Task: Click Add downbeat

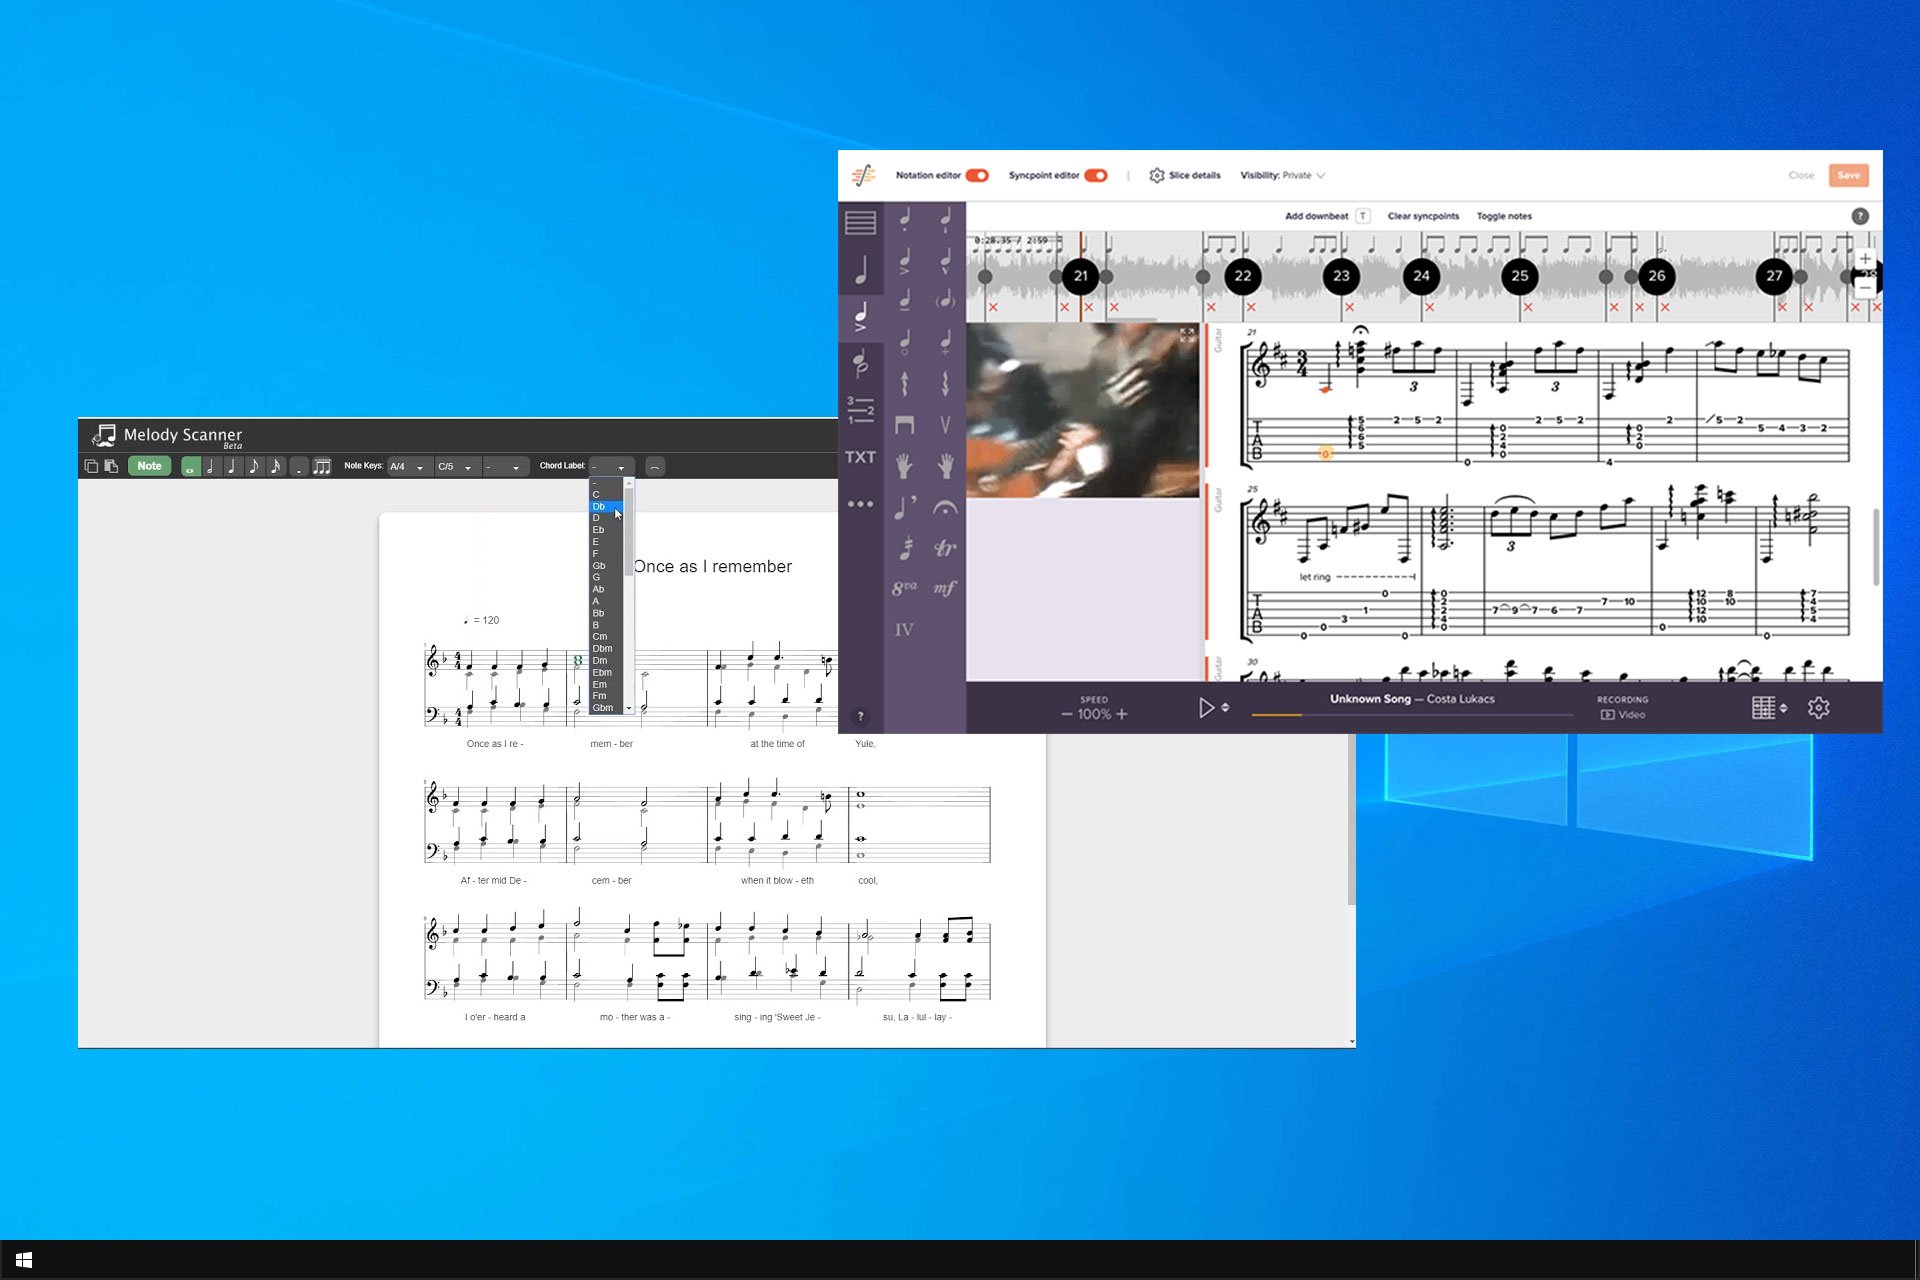Action: click(1316, 216)
